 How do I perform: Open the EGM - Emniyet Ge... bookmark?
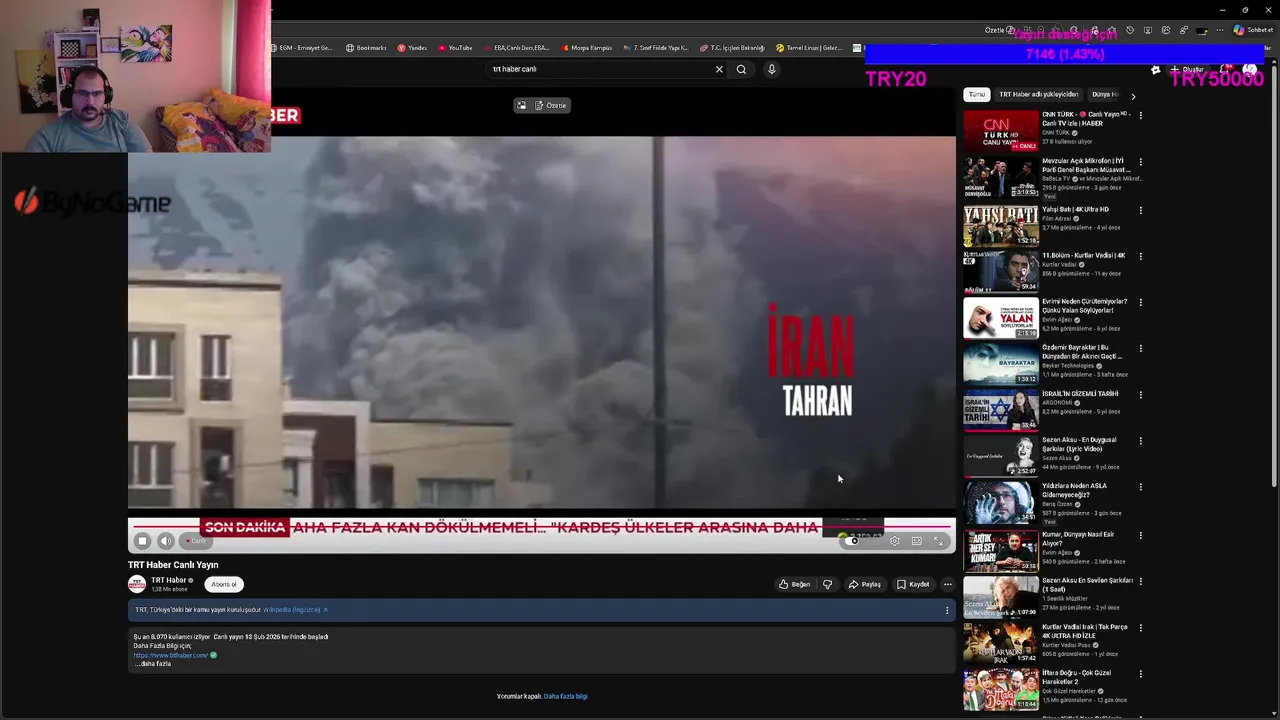coord(302,47)
